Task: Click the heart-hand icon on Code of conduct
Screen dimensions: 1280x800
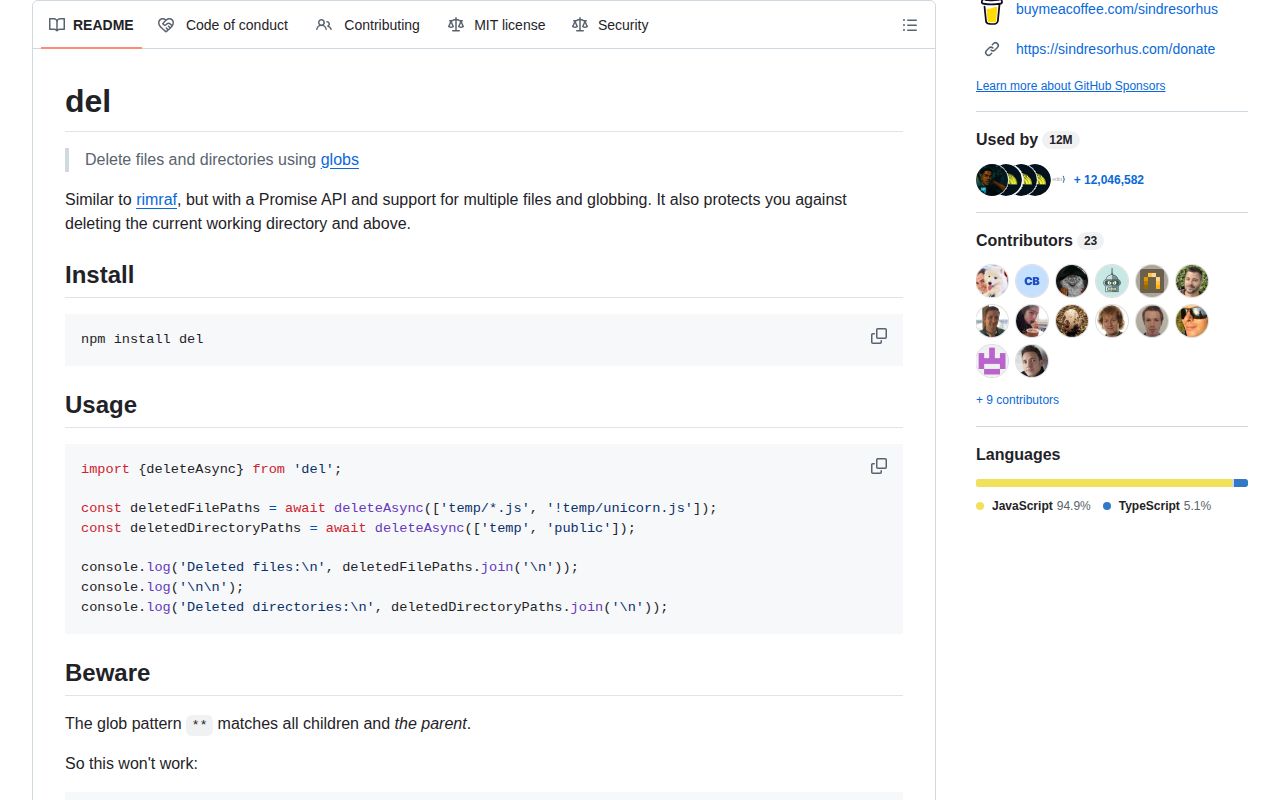Action: pos(166,25)
